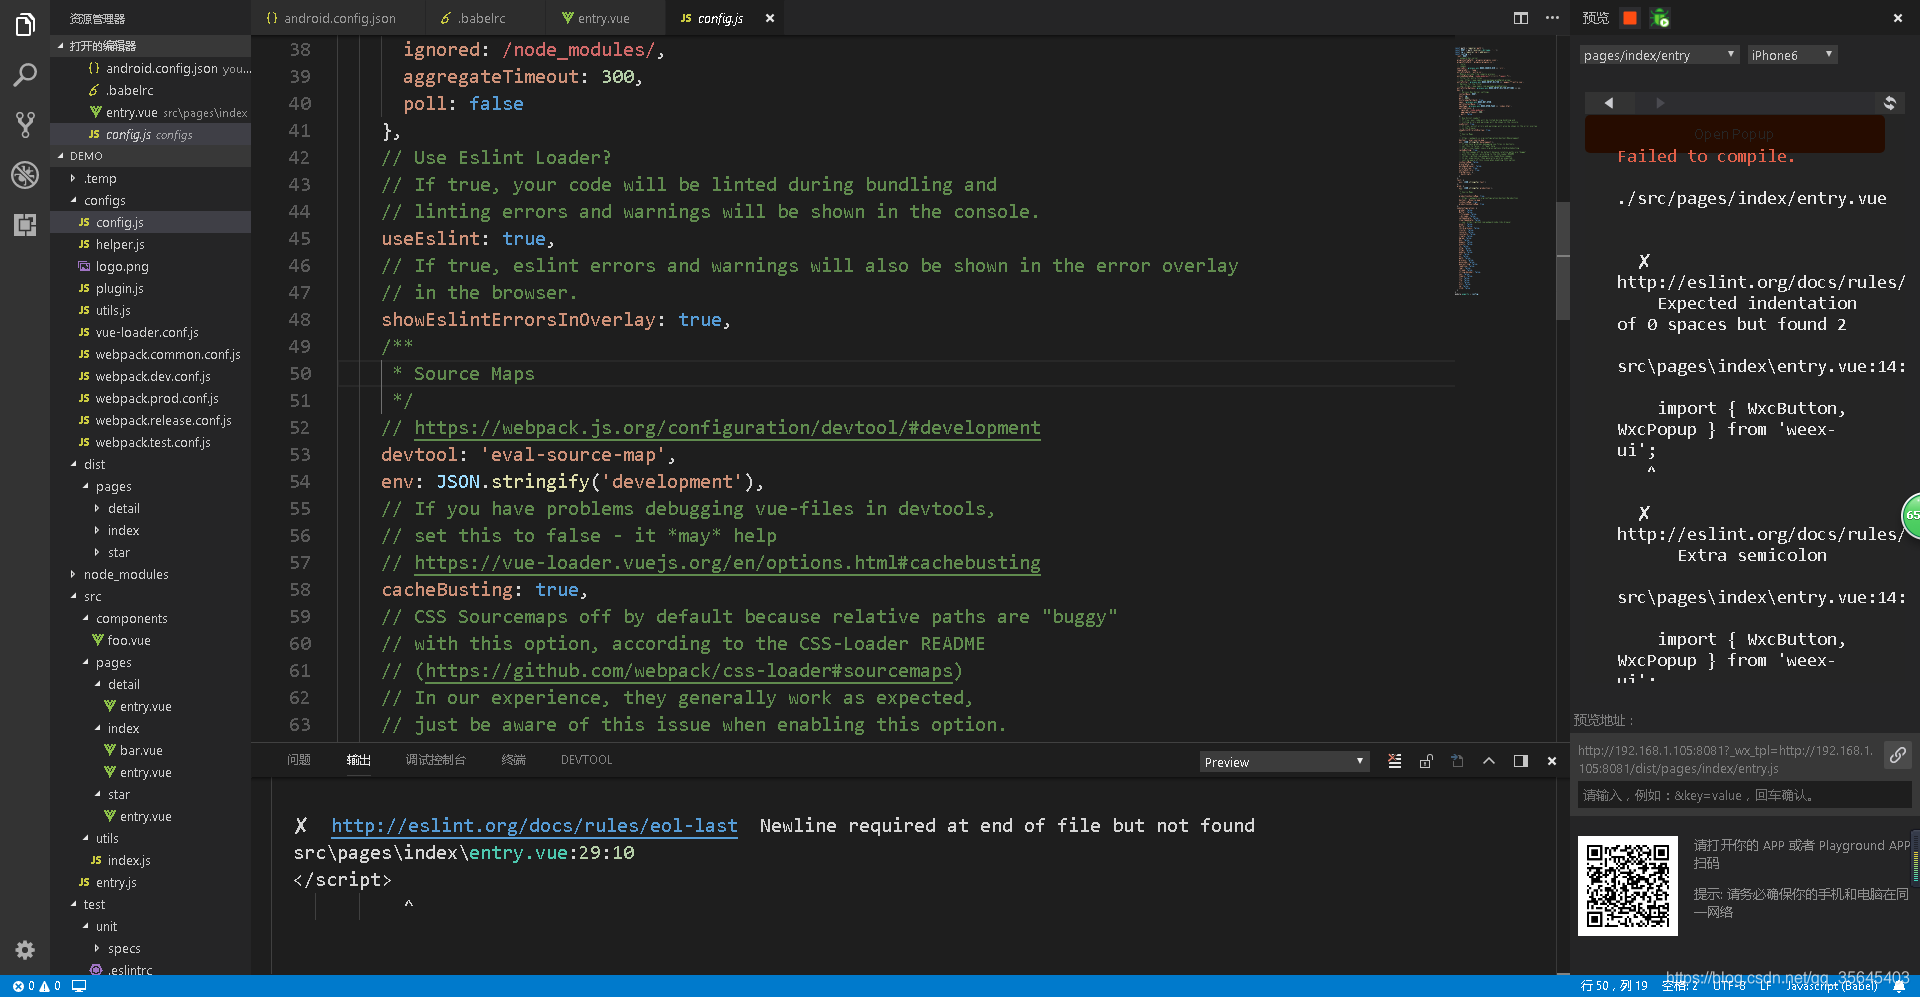Refresh the preview browser
This screenshot has height=997, width=1920.
coord(1889,103)
